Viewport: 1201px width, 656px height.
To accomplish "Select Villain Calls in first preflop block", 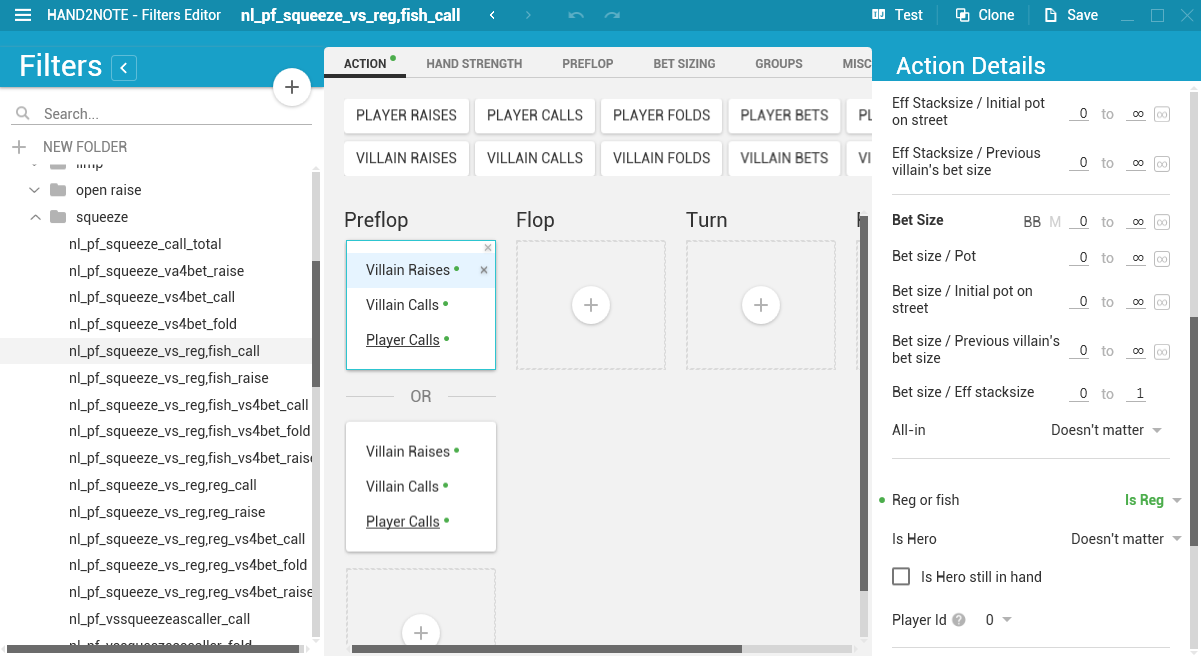I will pyautogui.click(x=402, y=305).
